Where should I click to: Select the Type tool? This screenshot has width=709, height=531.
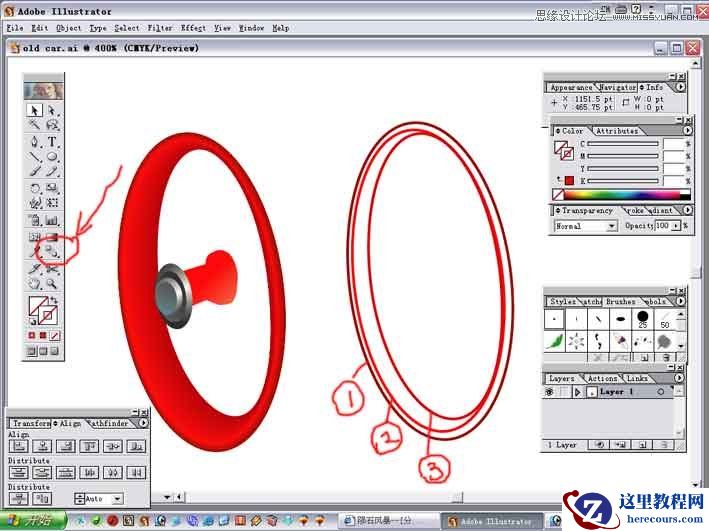(52, 142)
